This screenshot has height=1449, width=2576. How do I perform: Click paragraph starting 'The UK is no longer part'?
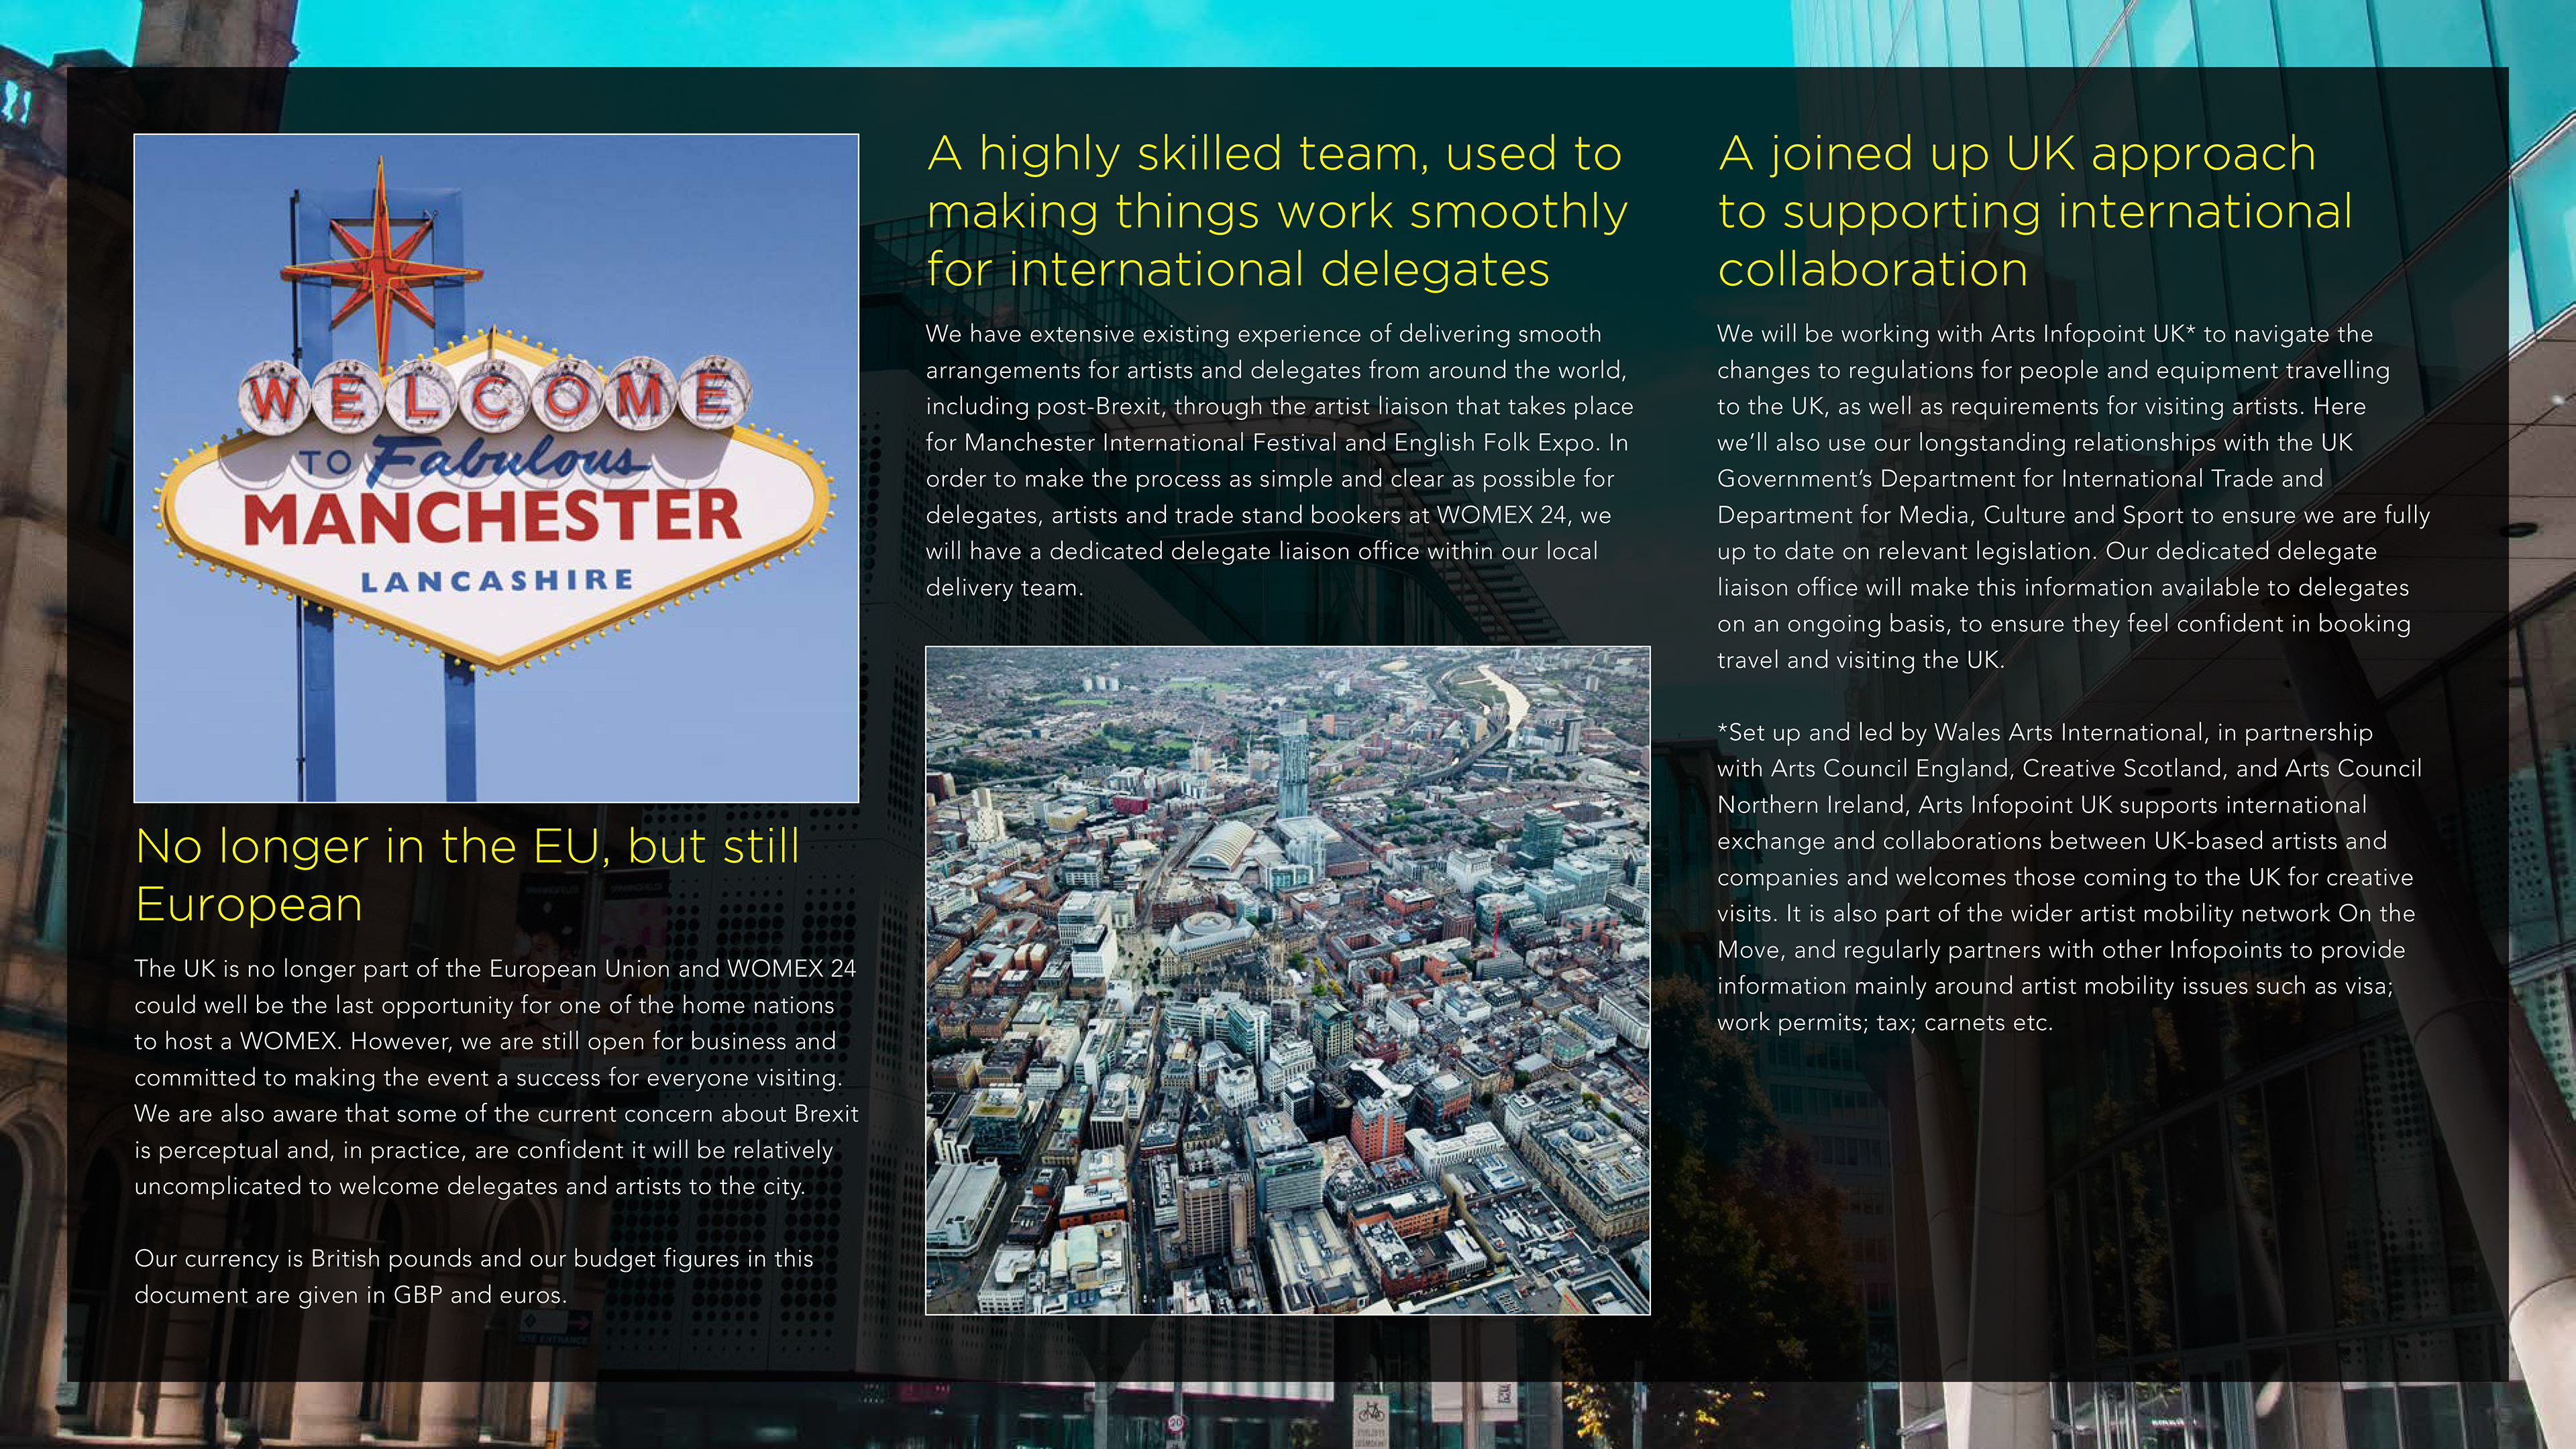[495, 1077]
